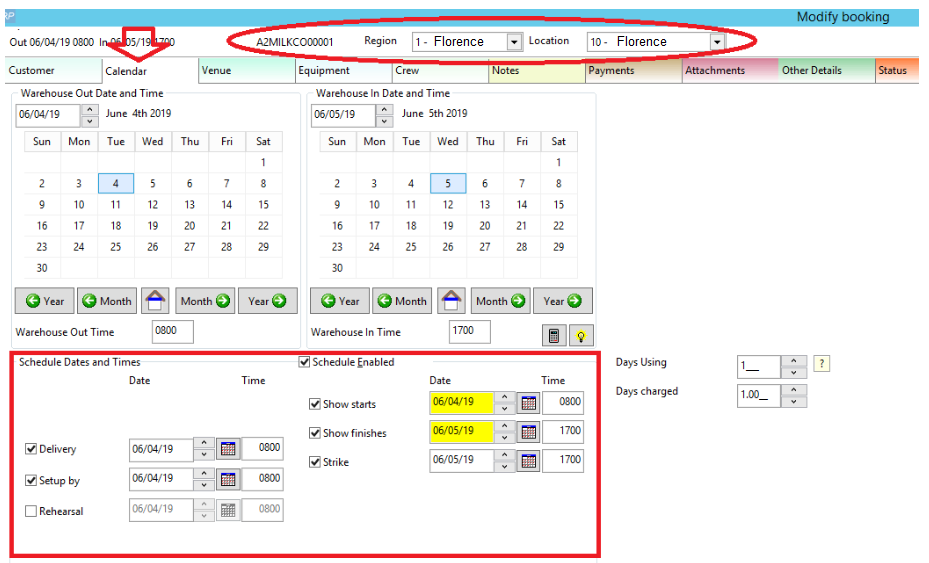The image size is (929, 563).
Task: Click the home icon under Warehouse Out calendar
Action: pyautogui.click(x=155, y=300)
